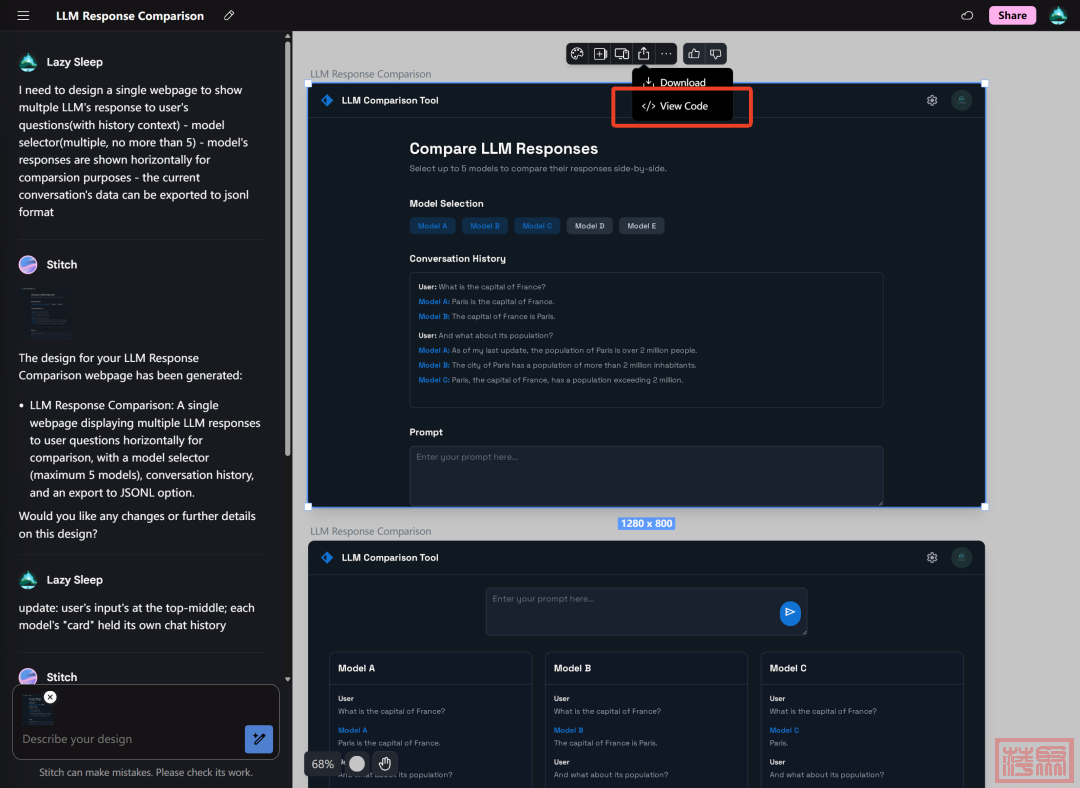The height and width of the screenshot is (788, 1080).
Task: Click the add screen variant icon
Action: pos(600,54)
